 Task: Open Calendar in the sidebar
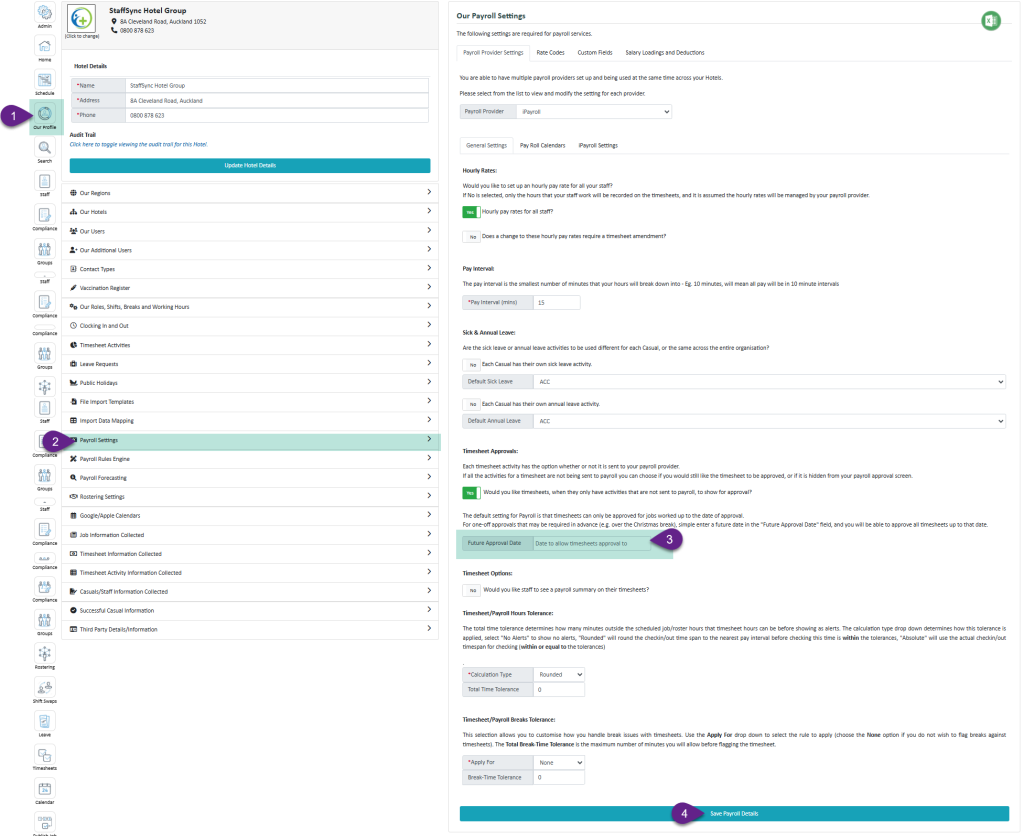click(x=44, y=789)
